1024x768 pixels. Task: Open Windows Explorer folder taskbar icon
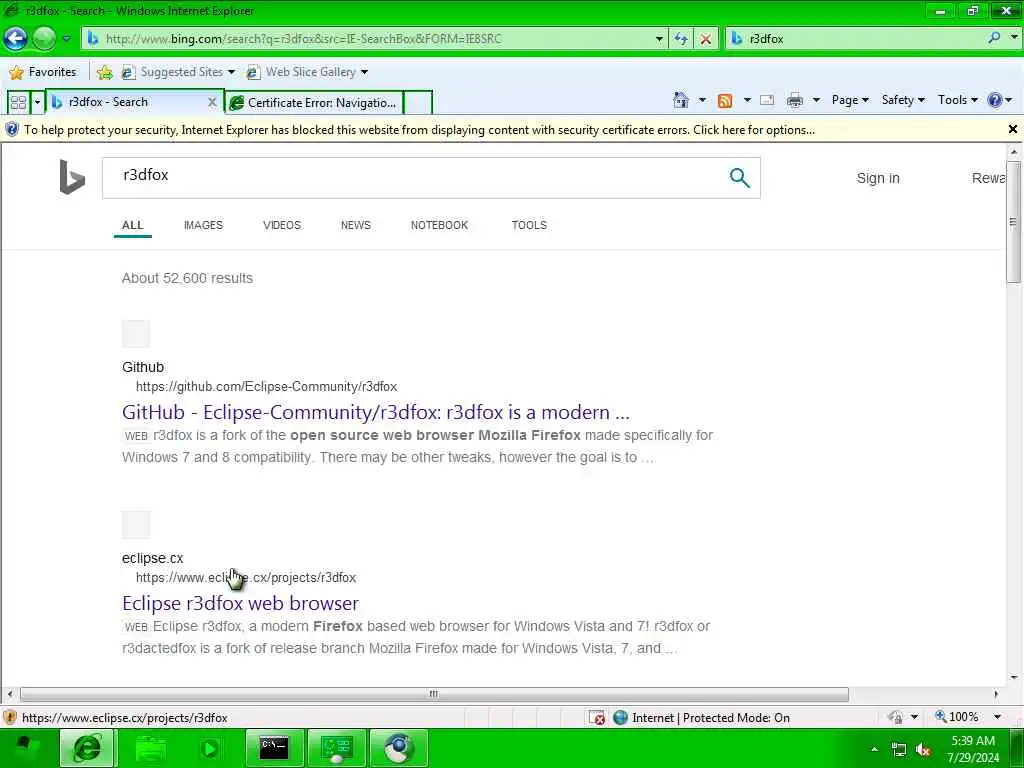coord(151,748)
